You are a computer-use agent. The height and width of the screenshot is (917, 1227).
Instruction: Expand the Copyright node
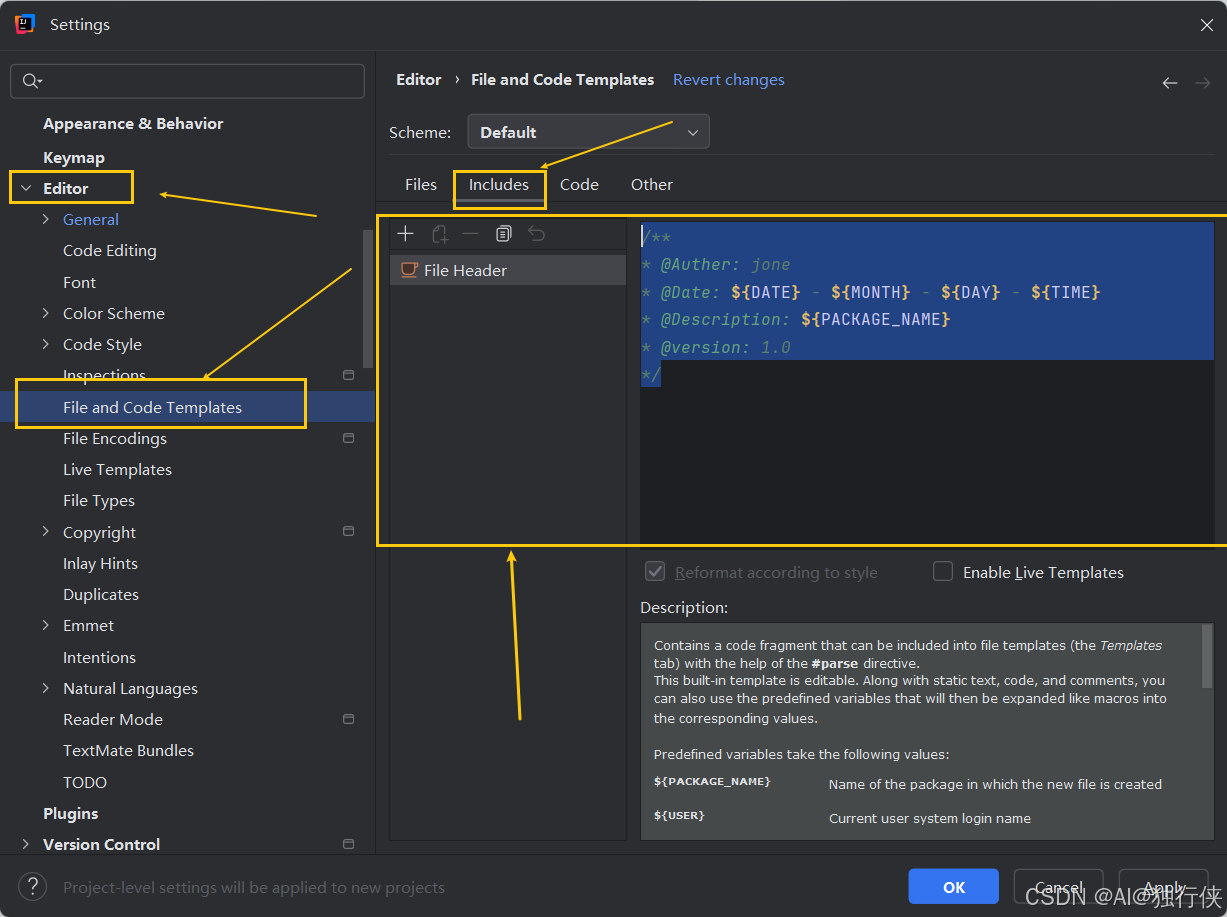[x=45, y=531]
